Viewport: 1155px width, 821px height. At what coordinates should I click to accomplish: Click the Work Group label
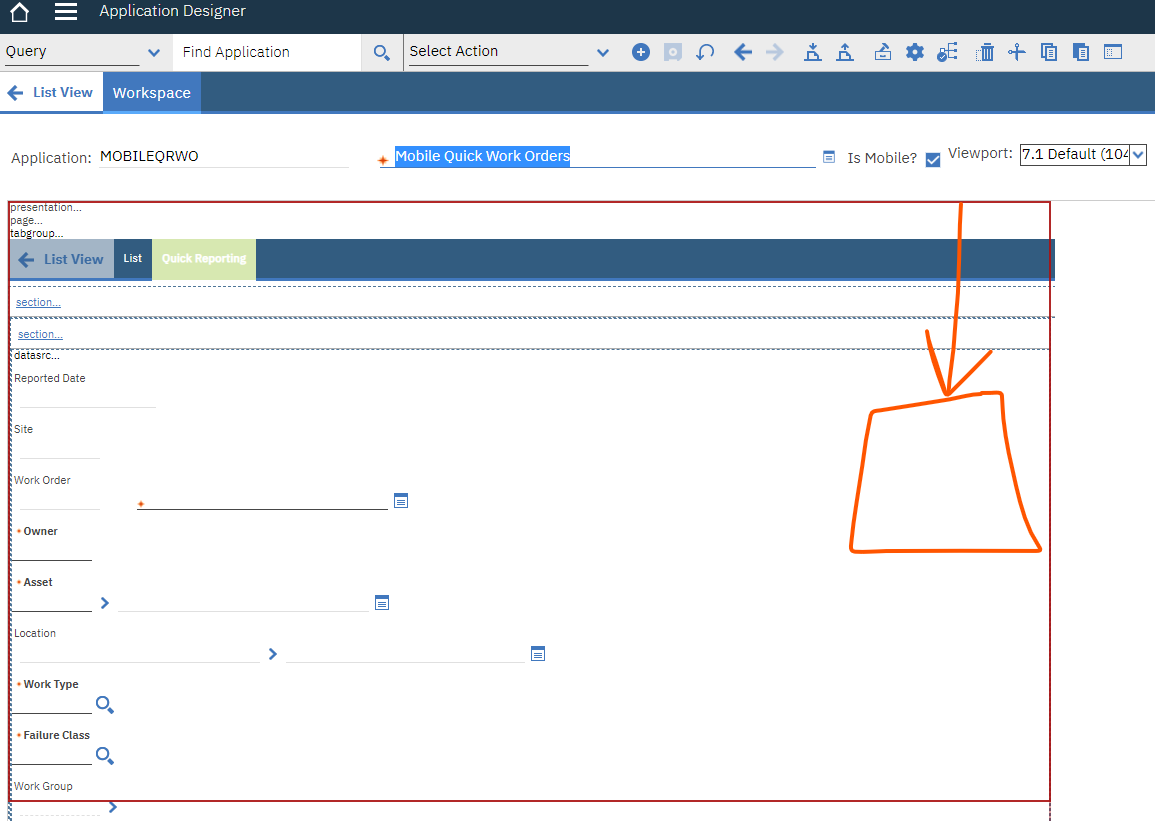(43, 786)
